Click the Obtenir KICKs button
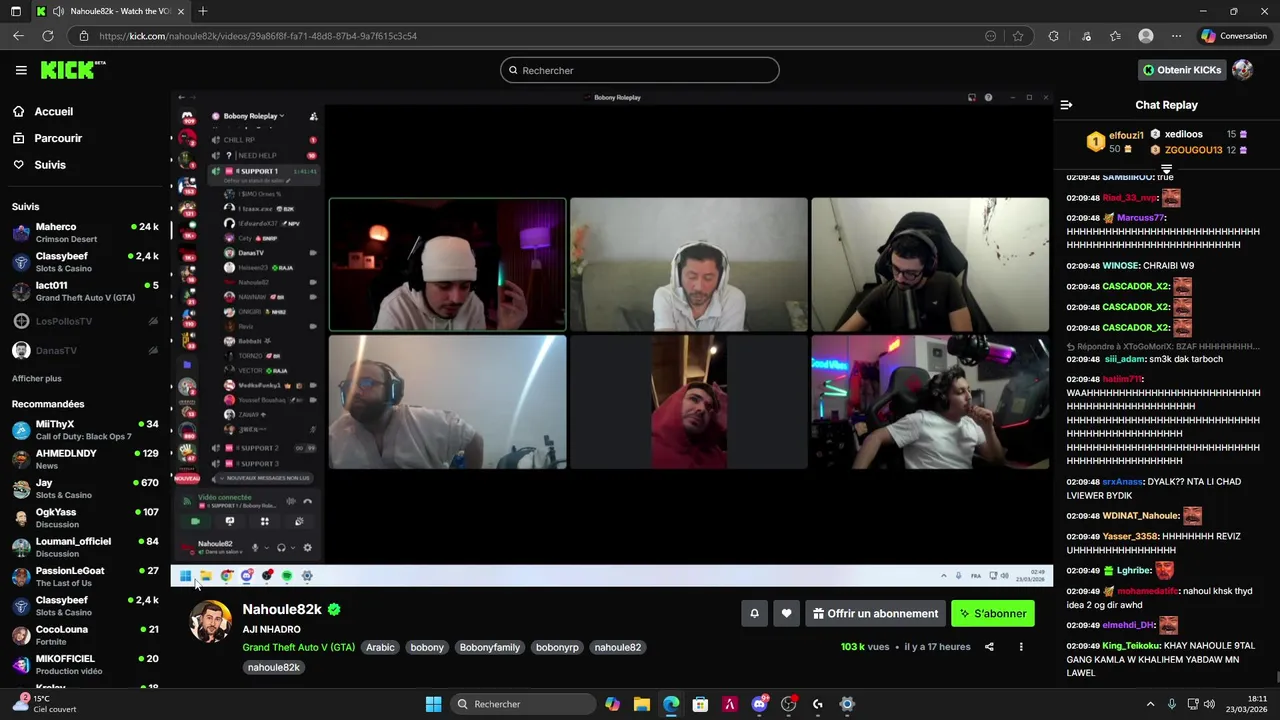1280x720 pixels. 1182,70
